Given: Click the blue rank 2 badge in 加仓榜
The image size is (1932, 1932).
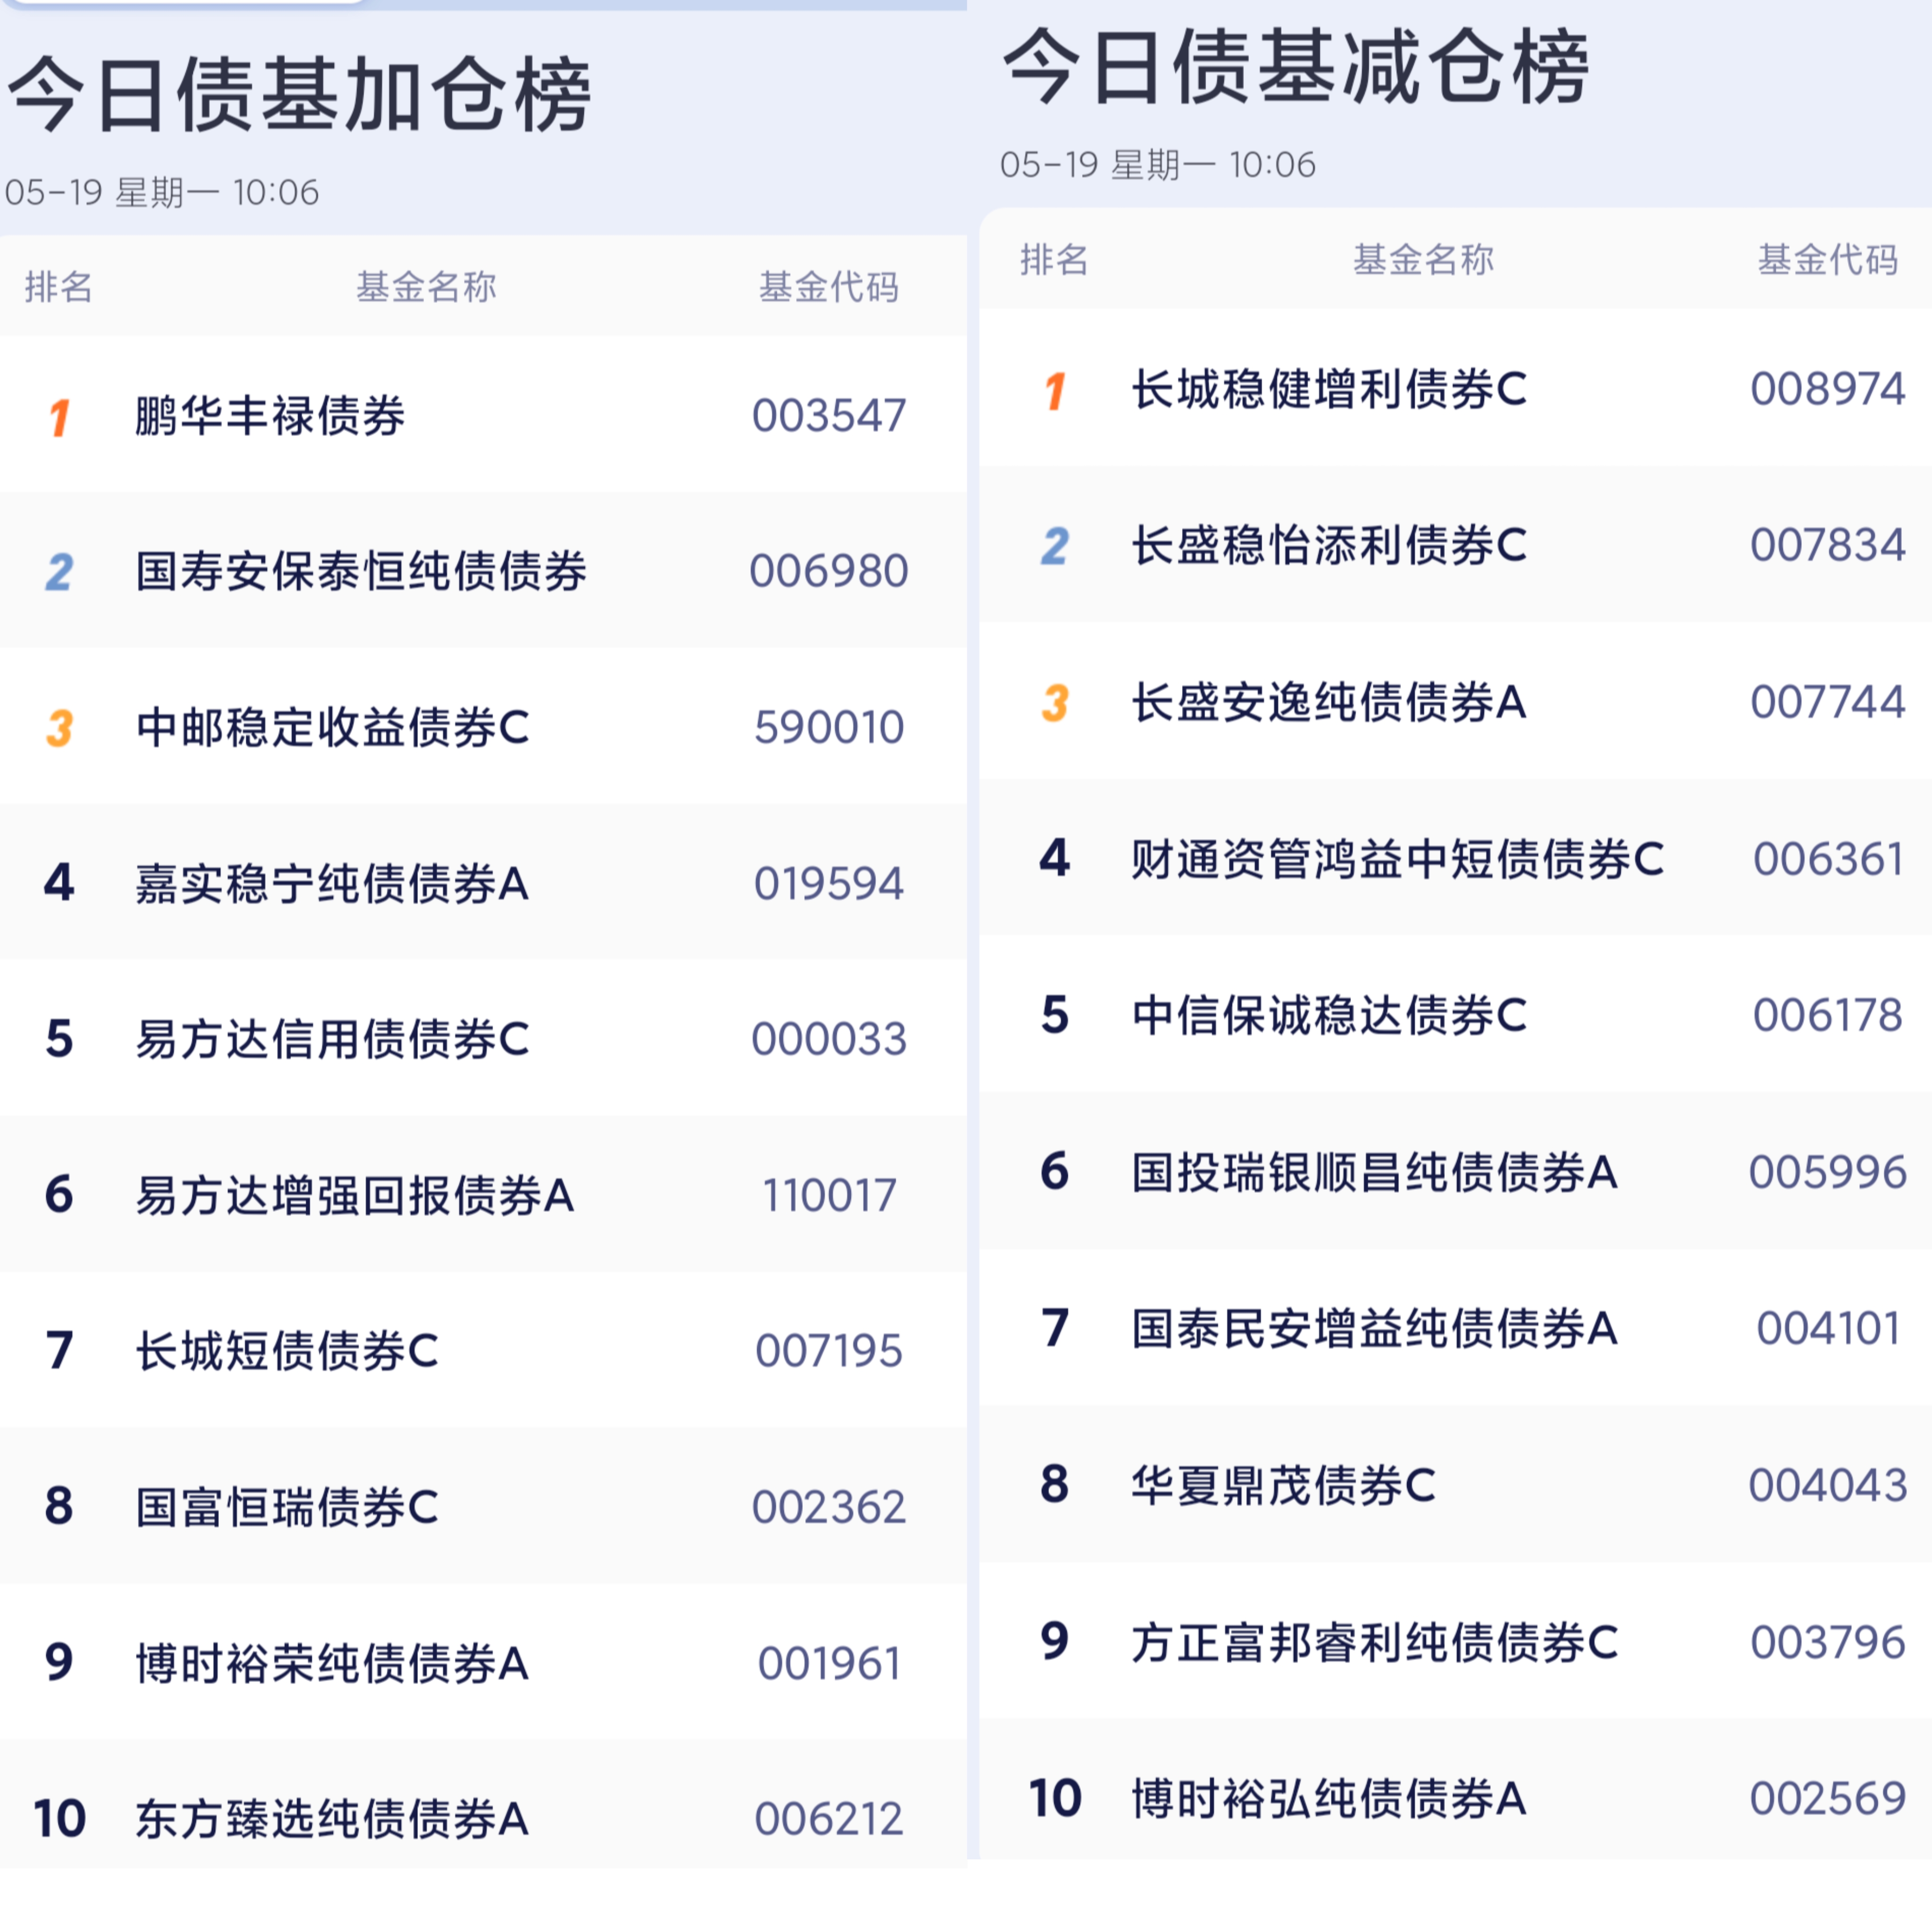Looking at the screenshot, I should click(59, 572).
